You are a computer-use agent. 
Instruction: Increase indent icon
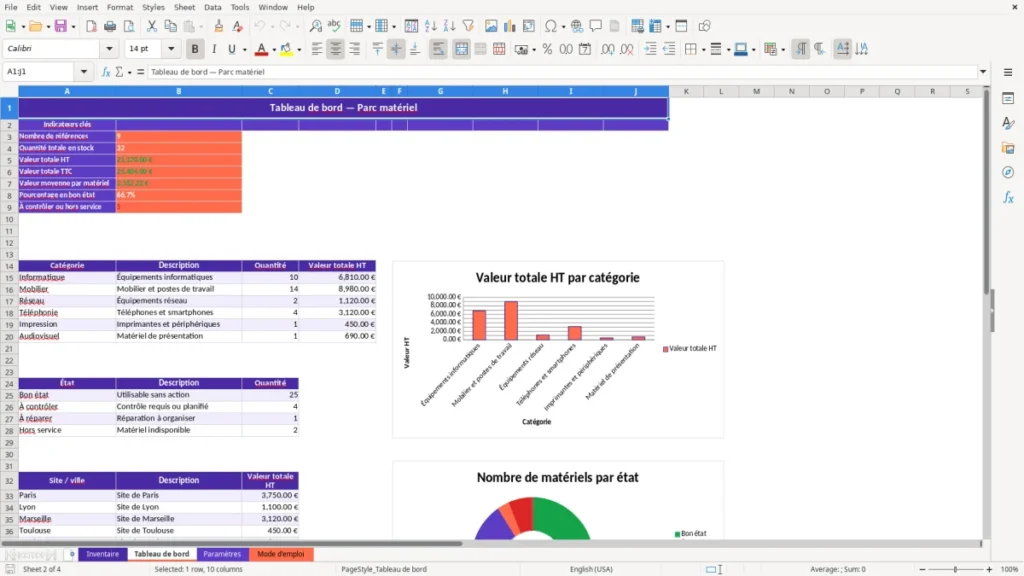(650, 49)
